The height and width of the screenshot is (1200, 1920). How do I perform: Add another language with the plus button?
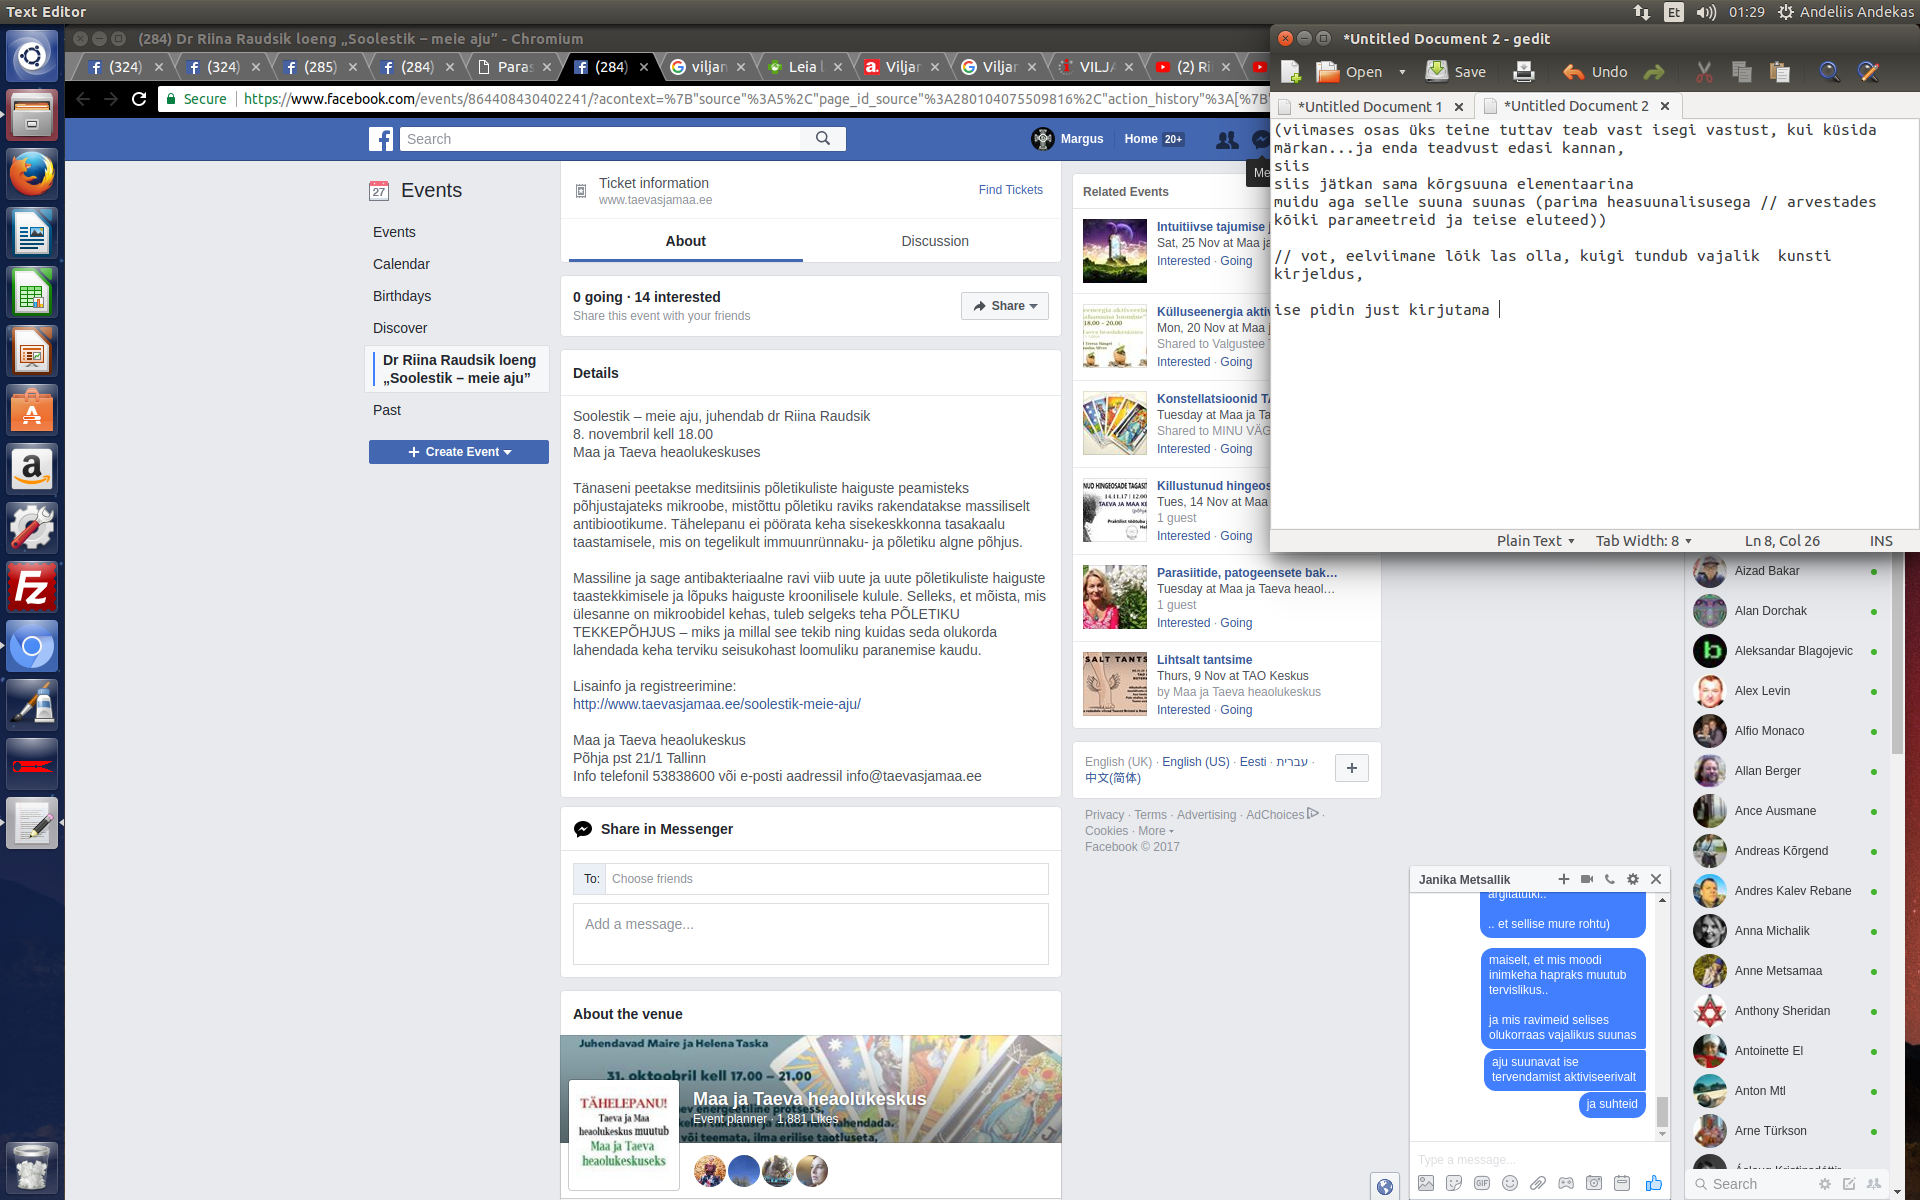point(1352,768)
